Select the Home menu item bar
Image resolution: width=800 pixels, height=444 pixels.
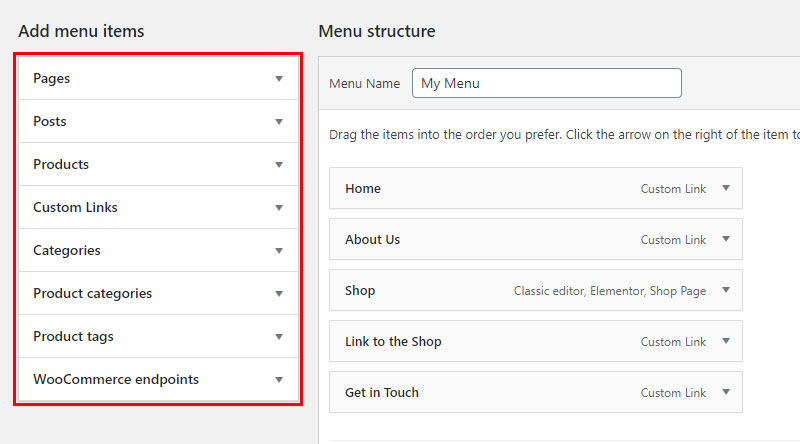coord(536,188)
